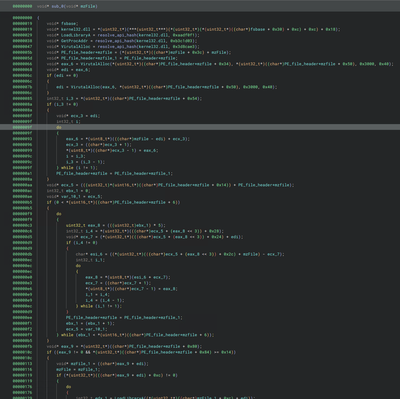Click the 'int32_t edx_1 = LoadLibraryA' line
The image size is (400, 399).
[166, 397]
